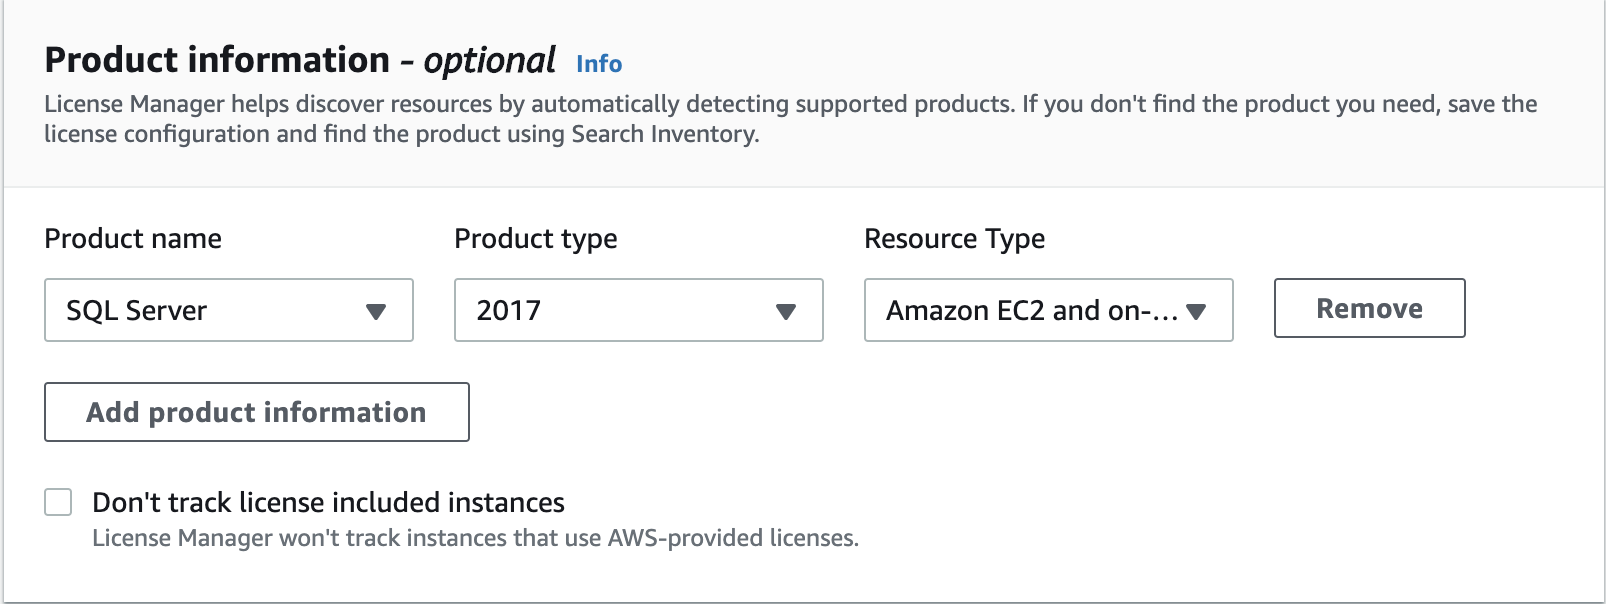The height and width of the screenshot is (604, 1606).
Task: Click the "Don't track license included instances" label
Action: (x=328, y=502)
